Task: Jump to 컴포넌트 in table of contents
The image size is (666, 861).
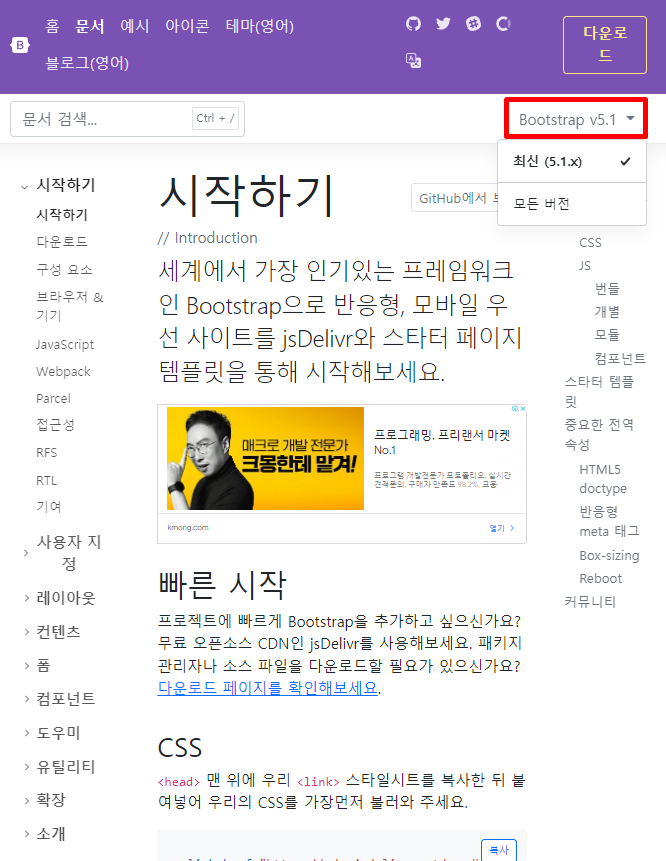Action: [620, 359]
